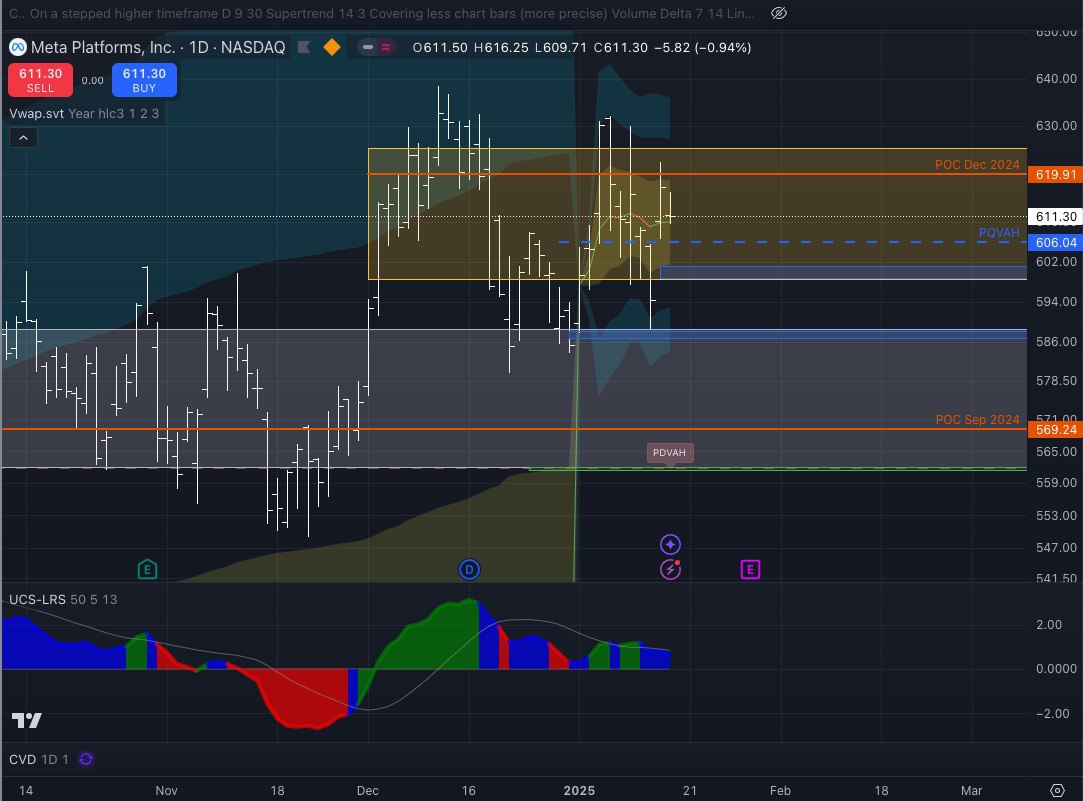This screenshot has width=1083, height=801.
Task: Select the Vwap.svt indicator legend
Action: 37,114
